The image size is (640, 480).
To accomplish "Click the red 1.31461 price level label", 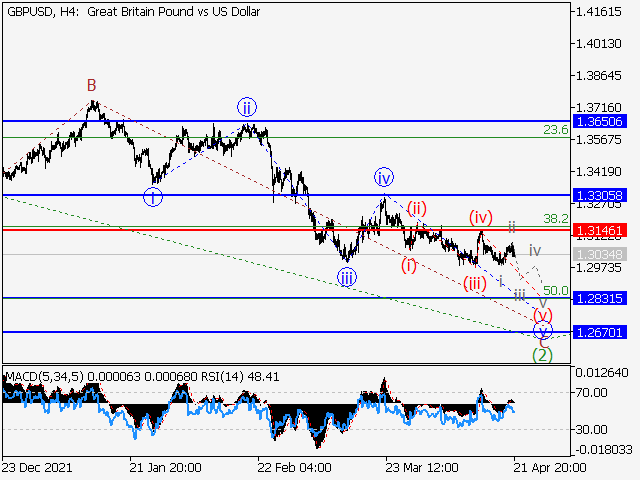I will pos(600,230).
